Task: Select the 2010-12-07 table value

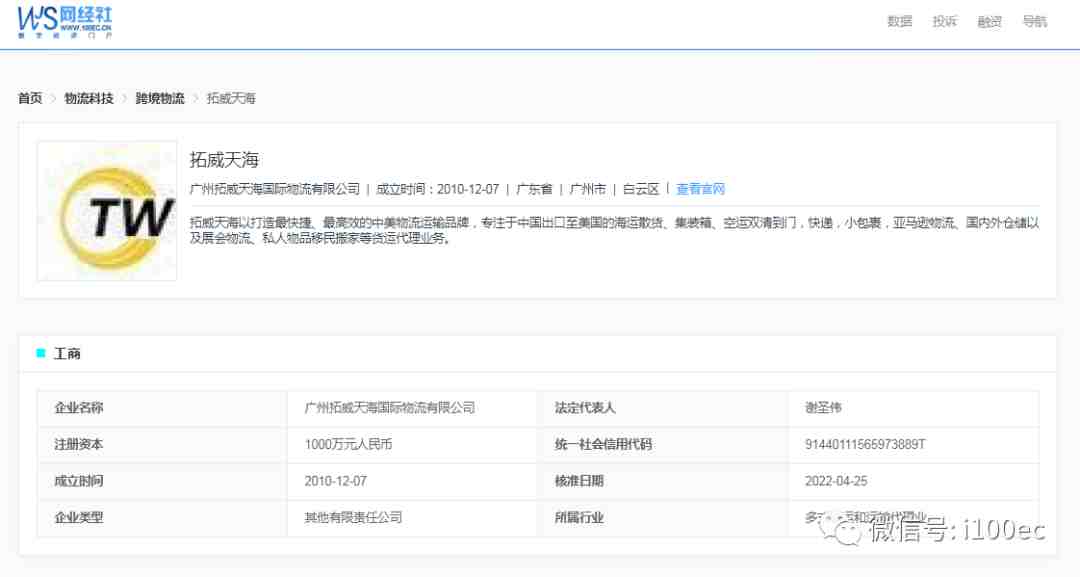Action: [x=412, y=481]
